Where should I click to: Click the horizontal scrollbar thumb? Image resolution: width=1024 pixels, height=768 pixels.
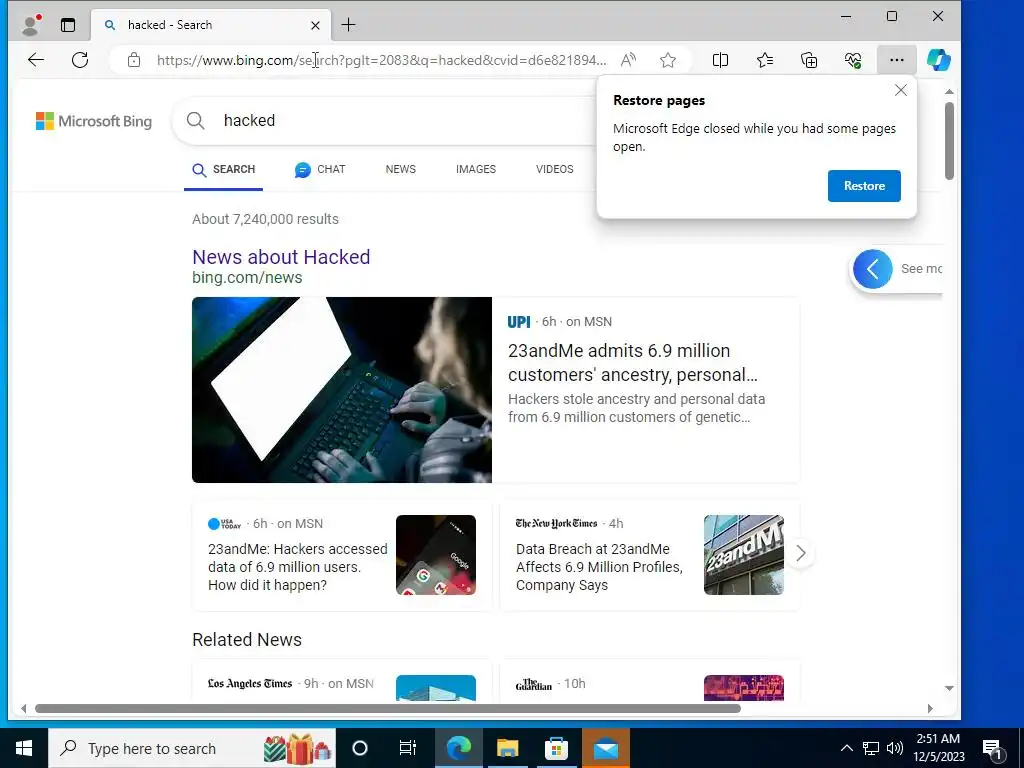point(388,709)
